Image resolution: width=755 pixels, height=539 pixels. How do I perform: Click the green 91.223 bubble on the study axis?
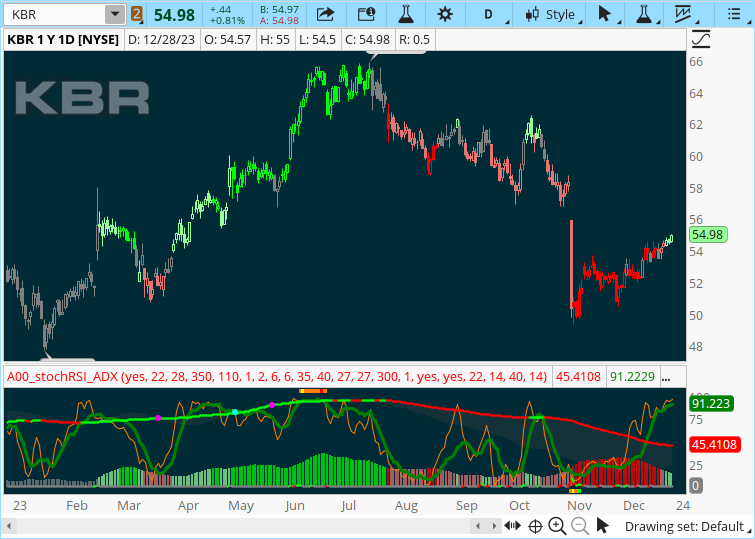coord(711,403)
